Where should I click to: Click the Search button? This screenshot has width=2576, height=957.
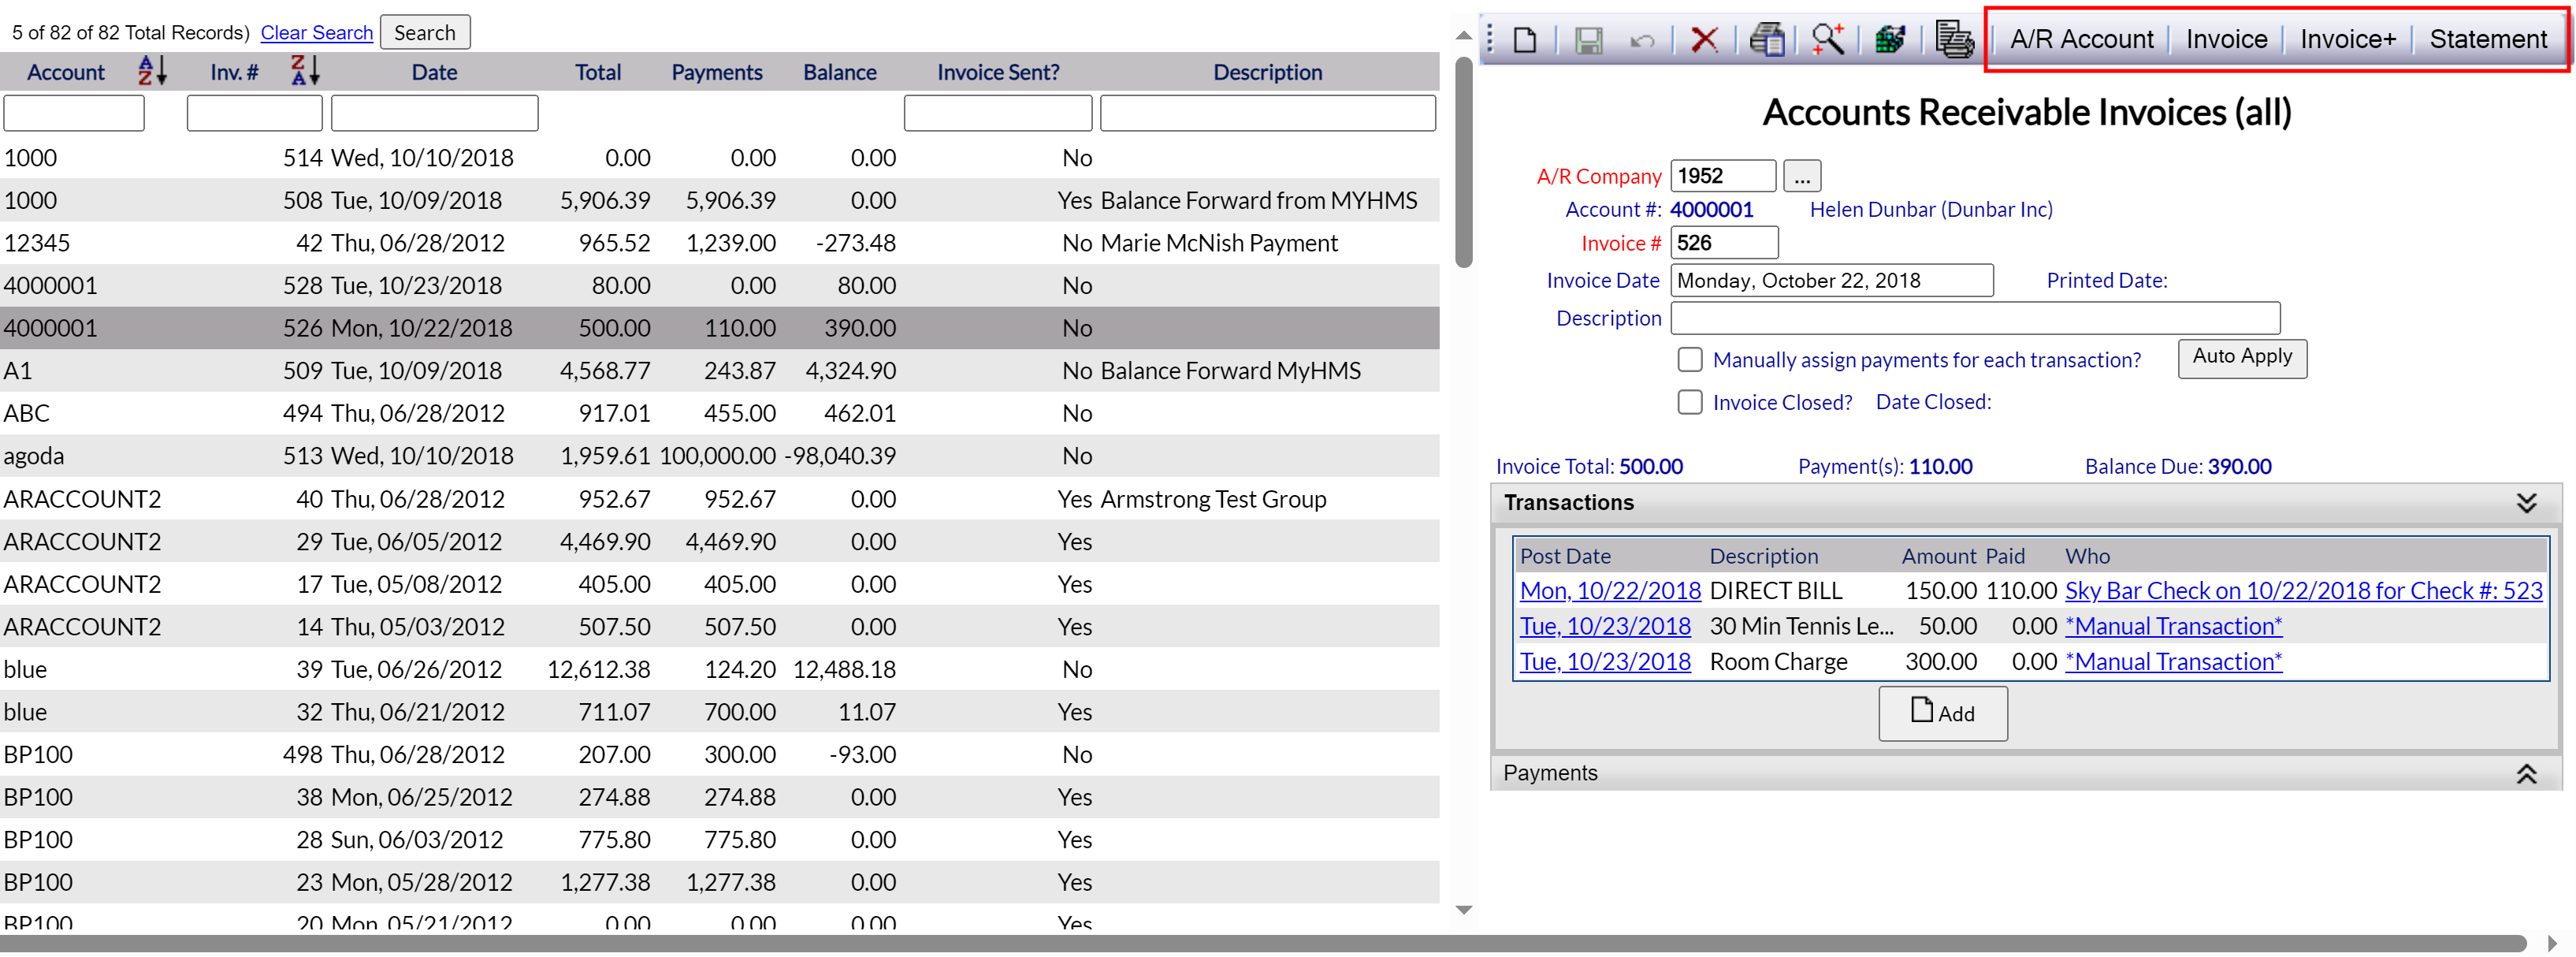(x=424, y=32)
